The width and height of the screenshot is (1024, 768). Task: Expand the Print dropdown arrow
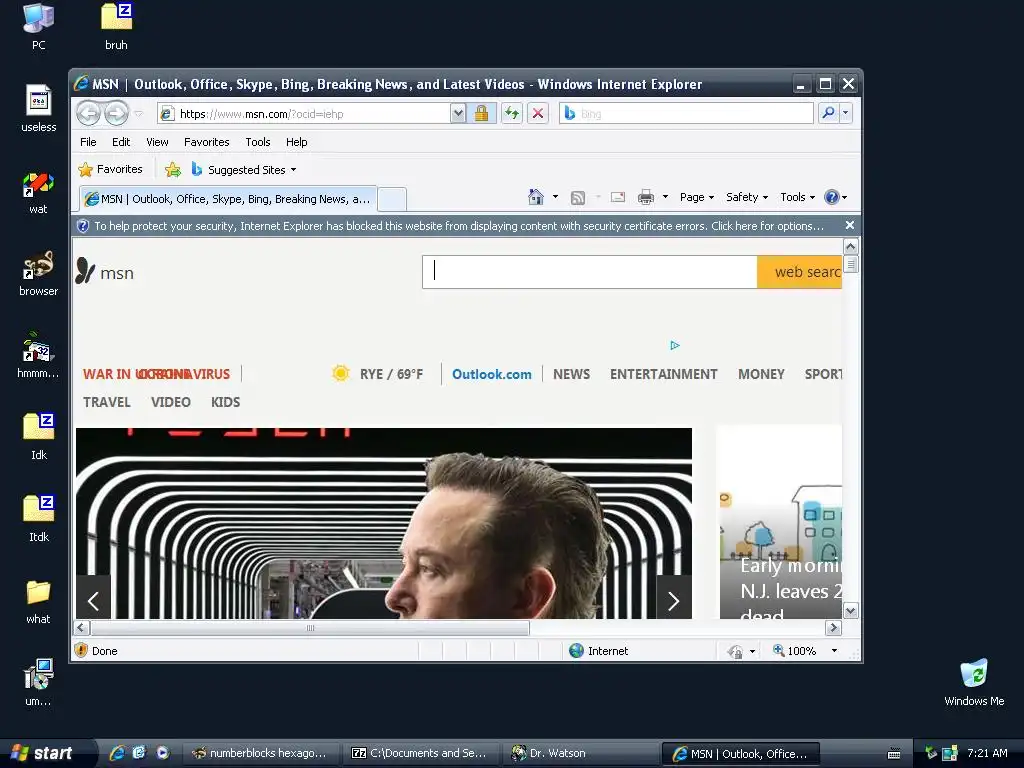[x=665, y=197]
